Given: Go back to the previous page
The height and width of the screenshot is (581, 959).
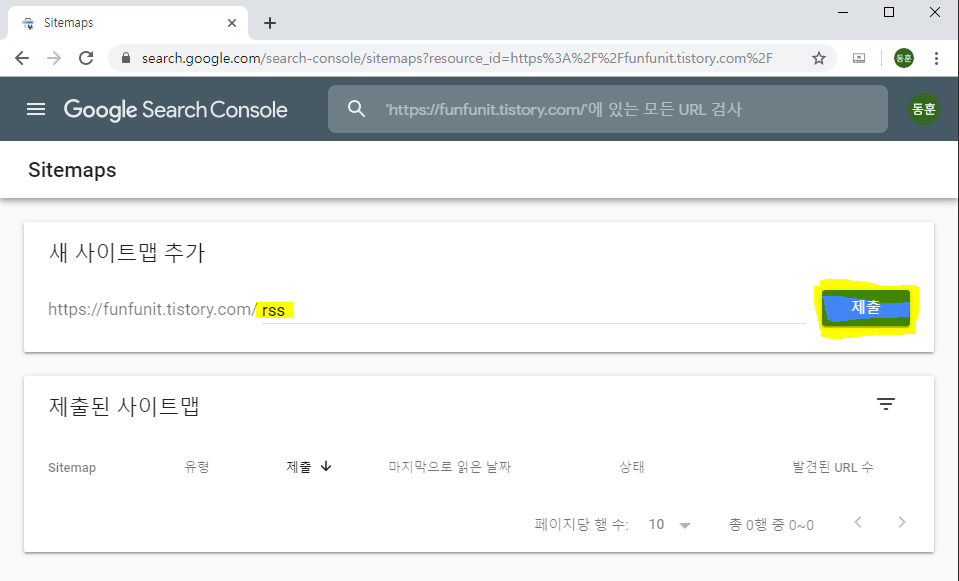Looking at the screenshot, I should click(x=22, y=58).
